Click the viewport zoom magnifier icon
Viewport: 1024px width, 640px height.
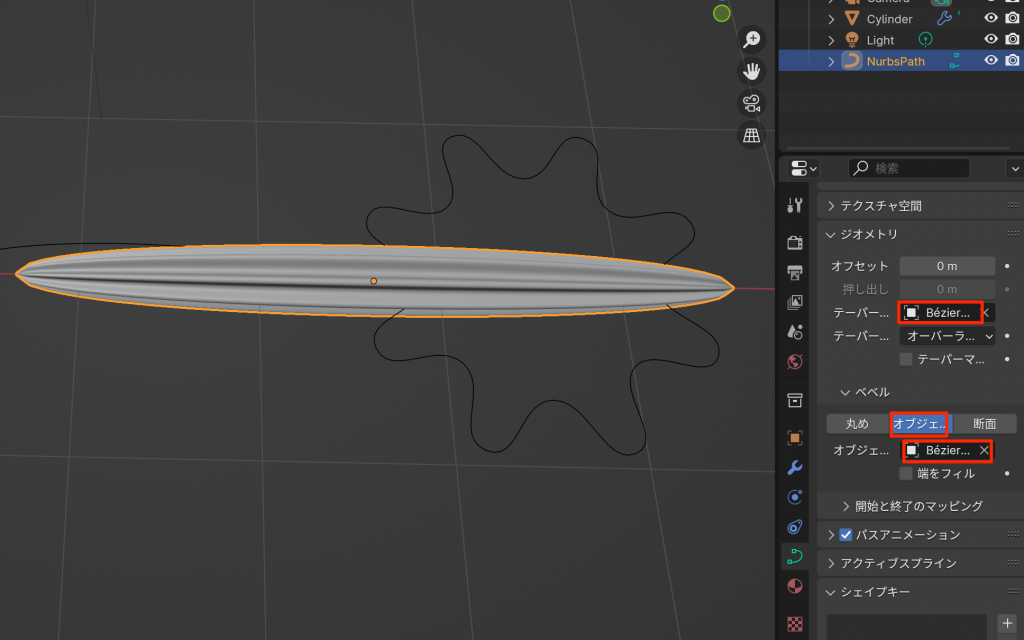(x=751, y=40)
